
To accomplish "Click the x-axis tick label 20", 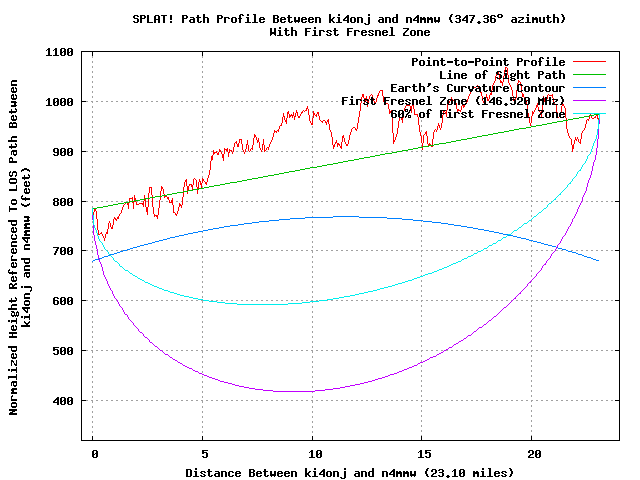I will [x=534, y=454].
